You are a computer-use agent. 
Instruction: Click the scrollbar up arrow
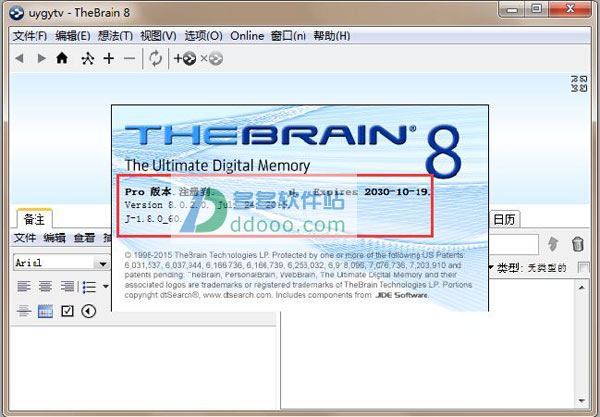click(582, 287)
